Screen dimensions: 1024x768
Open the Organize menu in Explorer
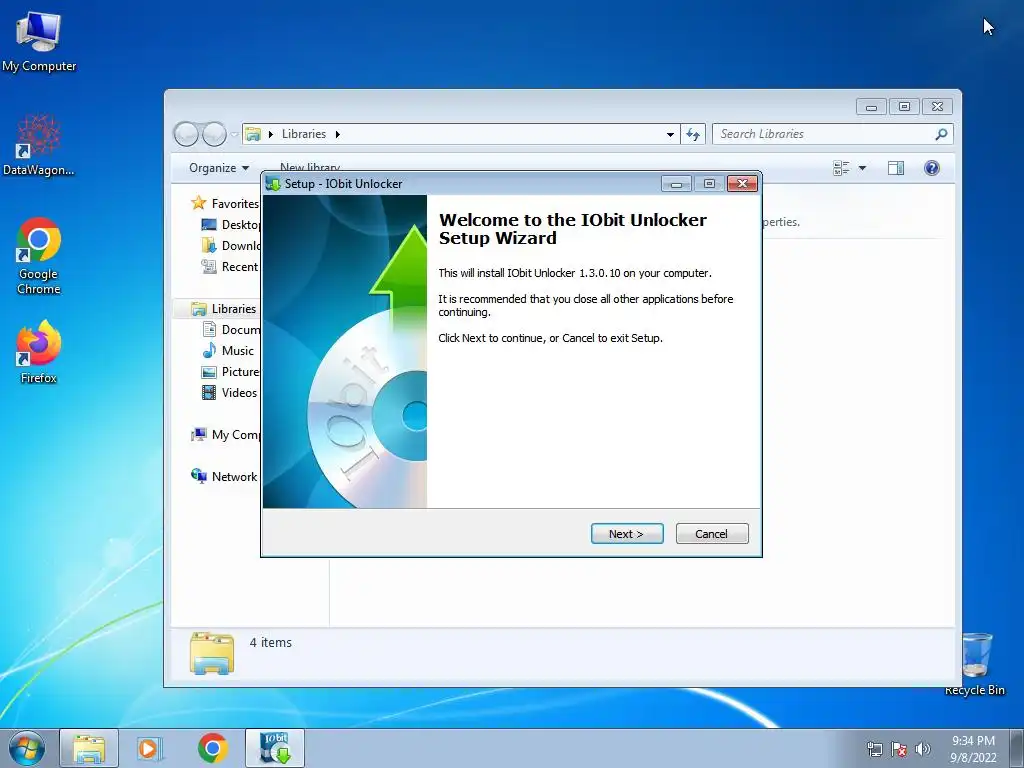point(219,168)
